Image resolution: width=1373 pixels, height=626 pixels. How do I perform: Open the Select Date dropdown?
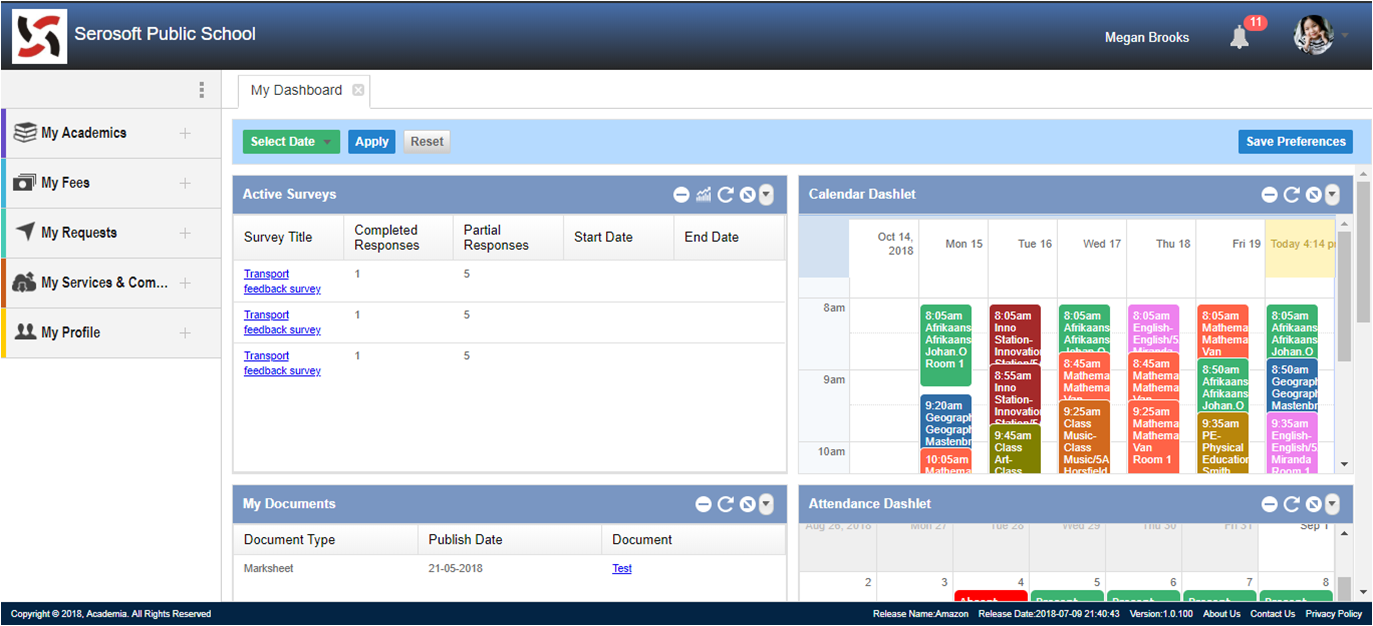[291, 142]
